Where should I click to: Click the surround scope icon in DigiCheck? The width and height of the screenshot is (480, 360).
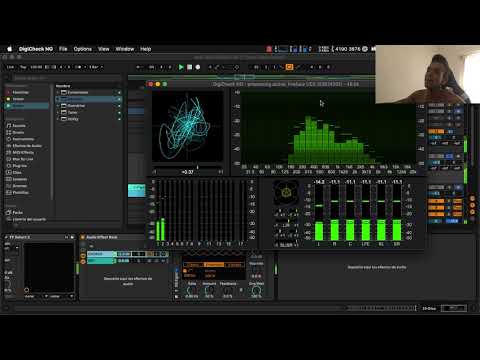coord(285,193)
